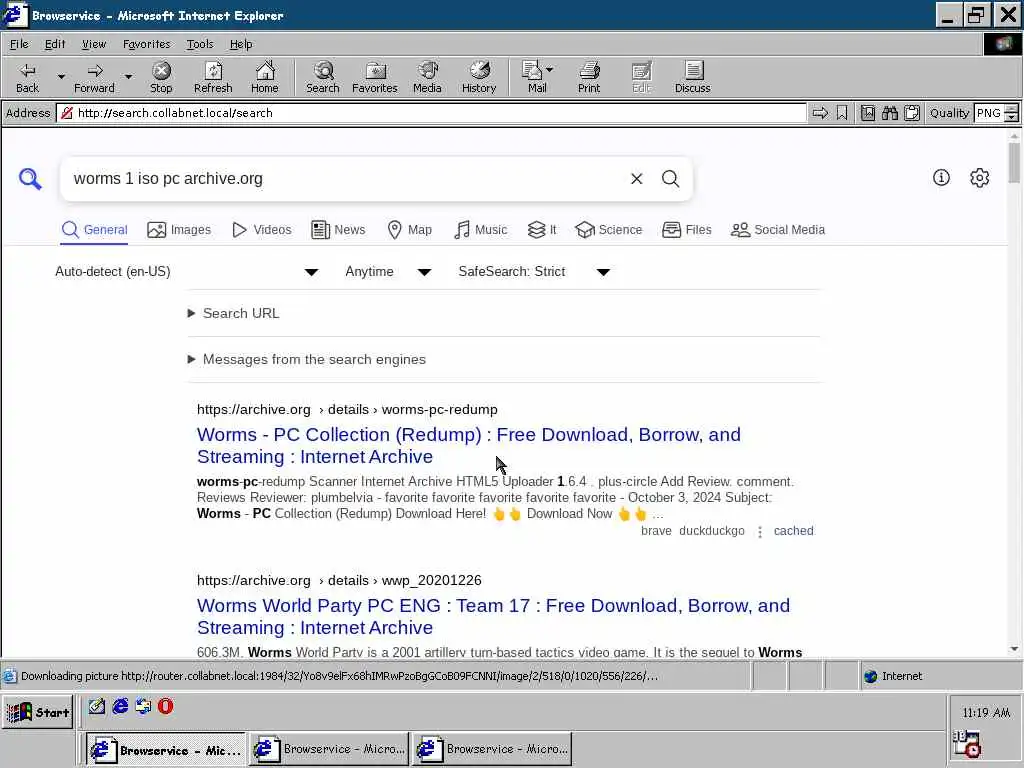Click the Forward toolbar button
1024x768 pixels.
click(x=94, y=78)
